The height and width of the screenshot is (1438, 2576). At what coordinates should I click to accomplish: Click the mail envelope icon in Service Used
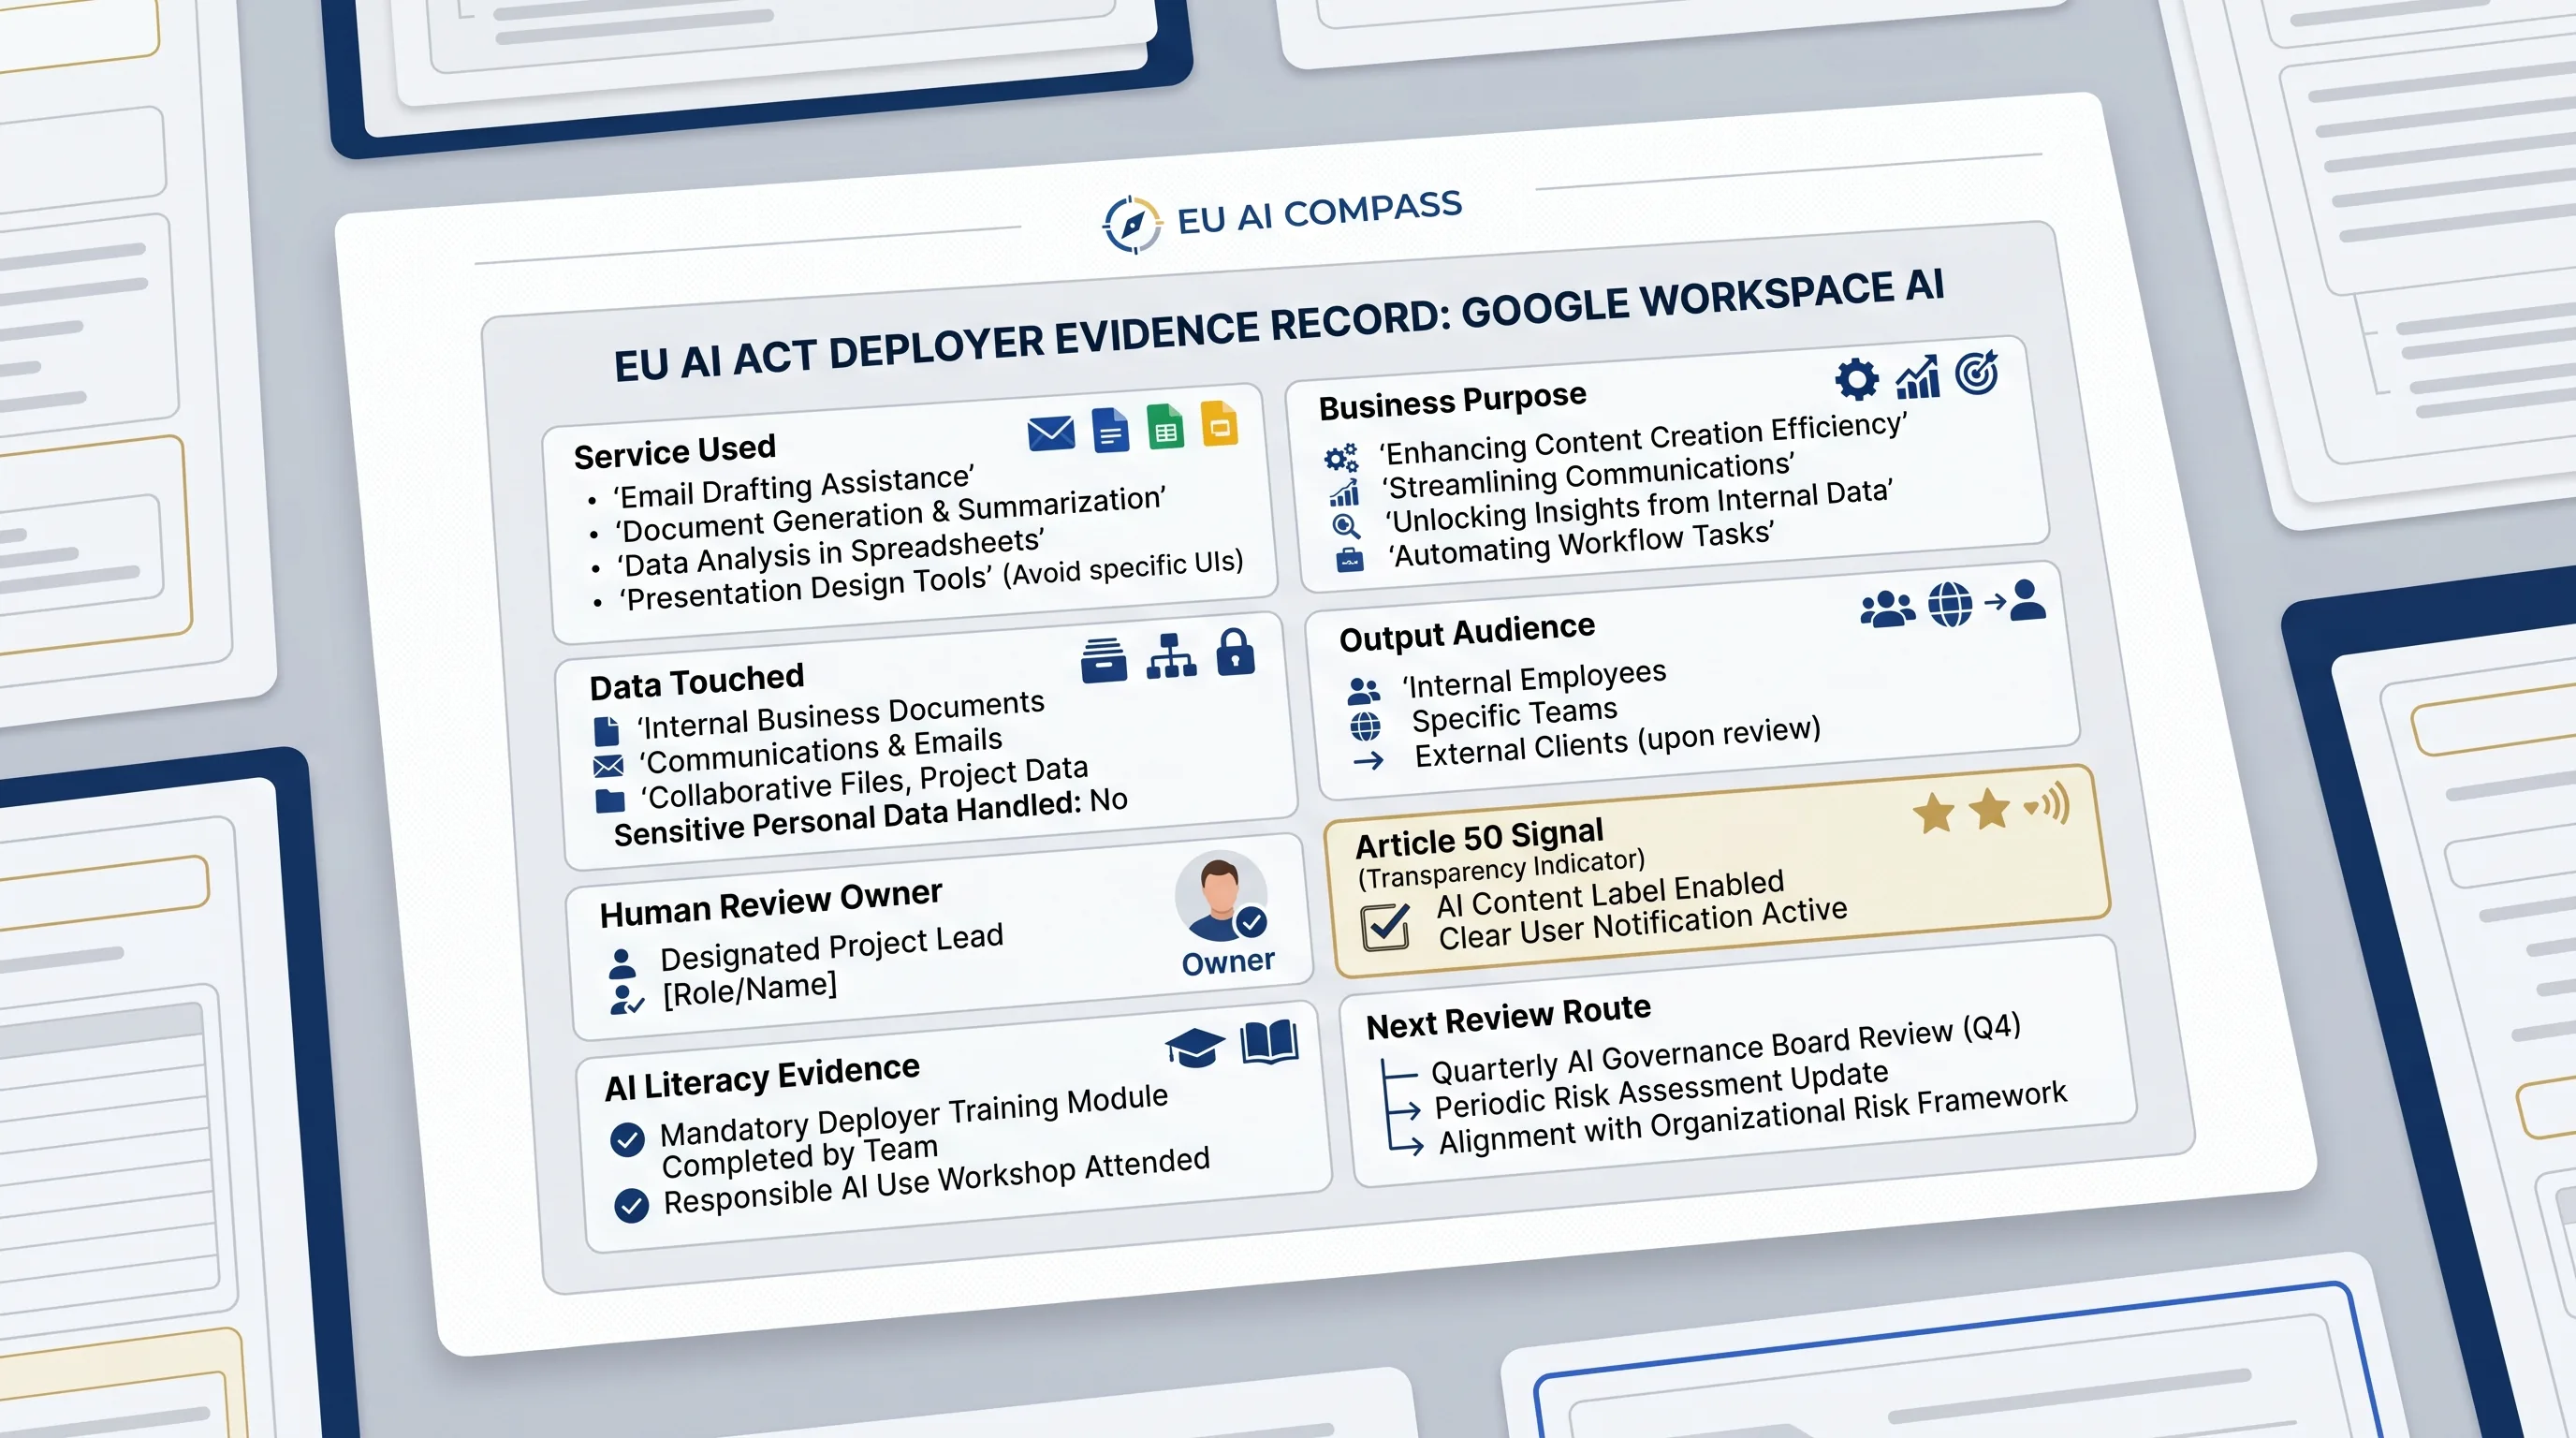tap(1051, 434)
